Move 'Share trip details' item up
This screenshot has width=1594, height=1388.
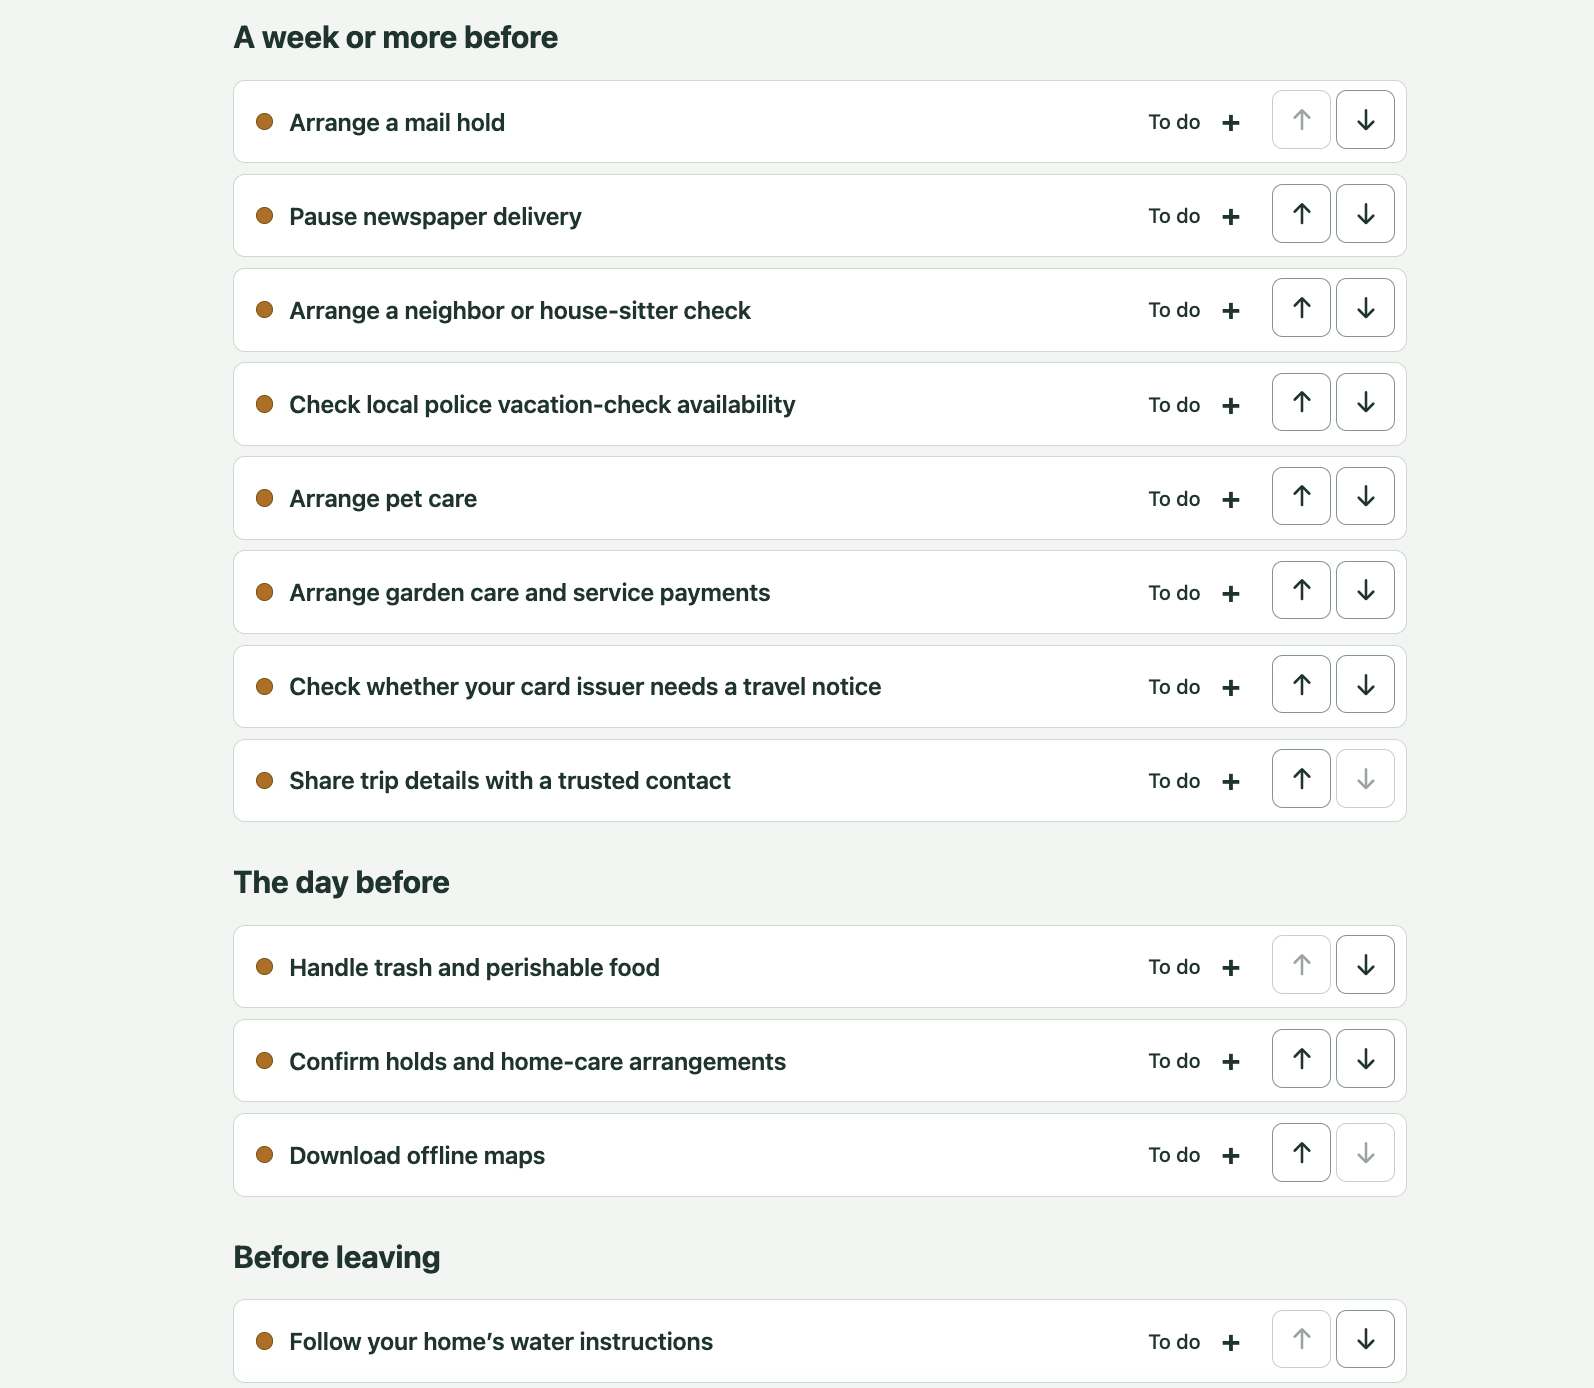click(x=1301, y=779)
